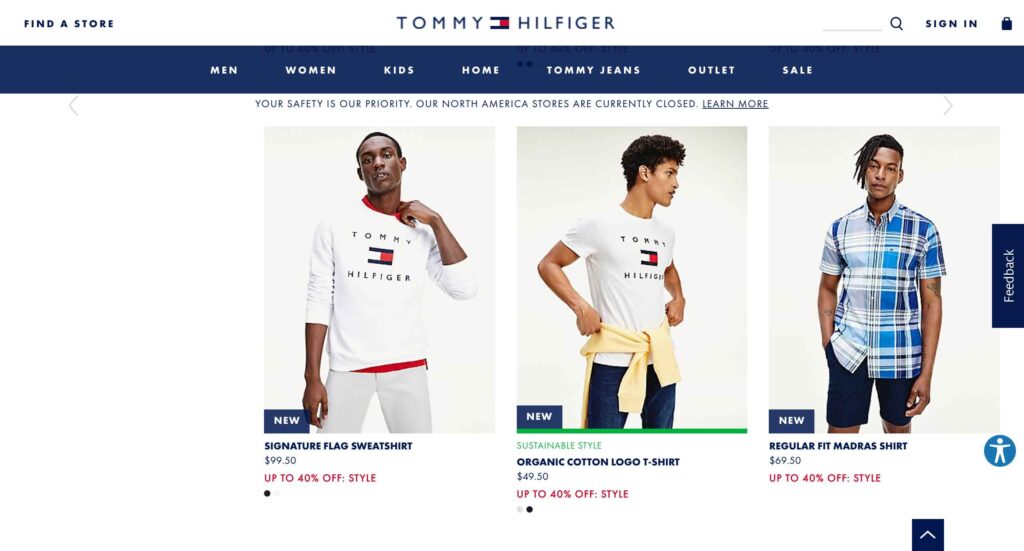Click the Tommy Hilfiger logo
Viewport: 1024px width, 551px height.
click(505, 23)
